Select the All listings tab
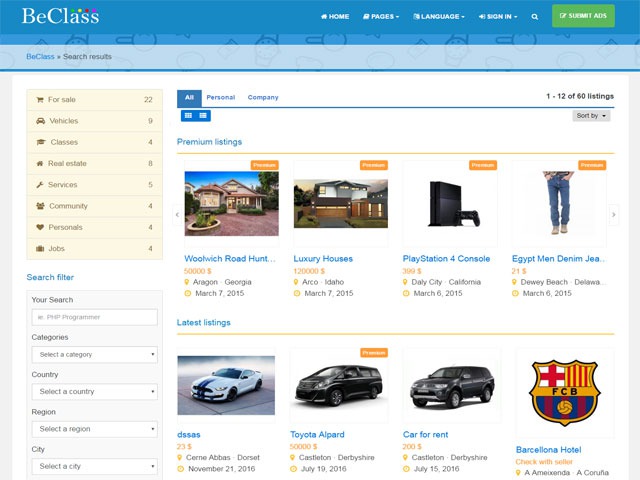This screenshot has width=640, height=480. (x=189, y=98)
